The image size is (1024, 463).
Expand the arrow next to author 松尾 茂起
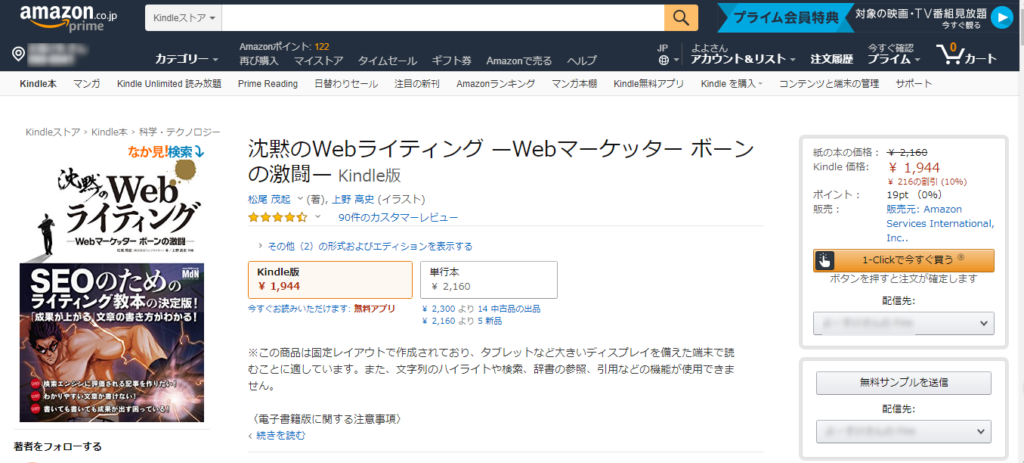tap(300, 199)
